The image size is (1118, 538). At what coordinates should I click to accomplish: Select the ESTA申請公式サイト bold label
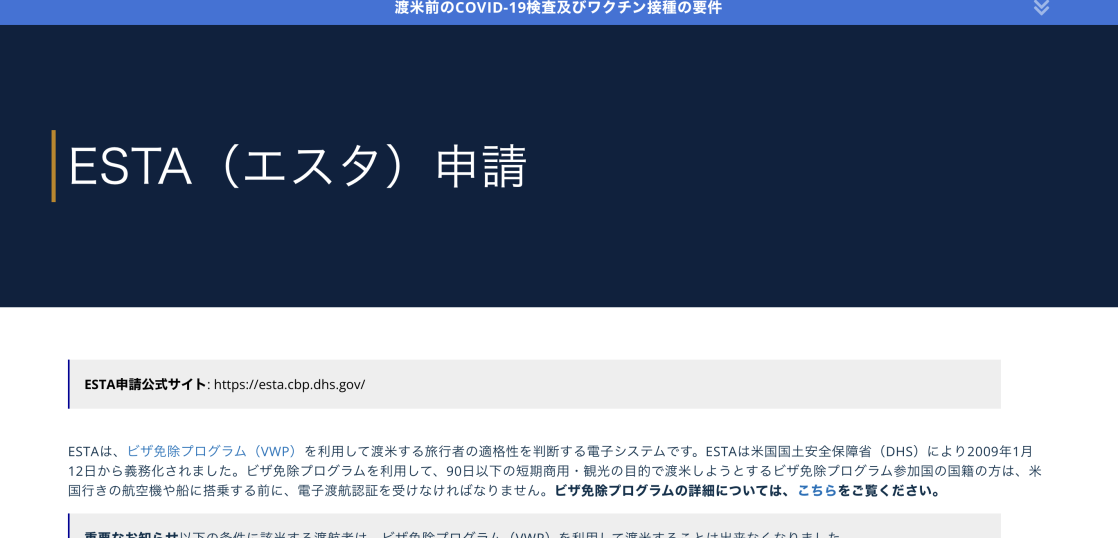[145, 384]
